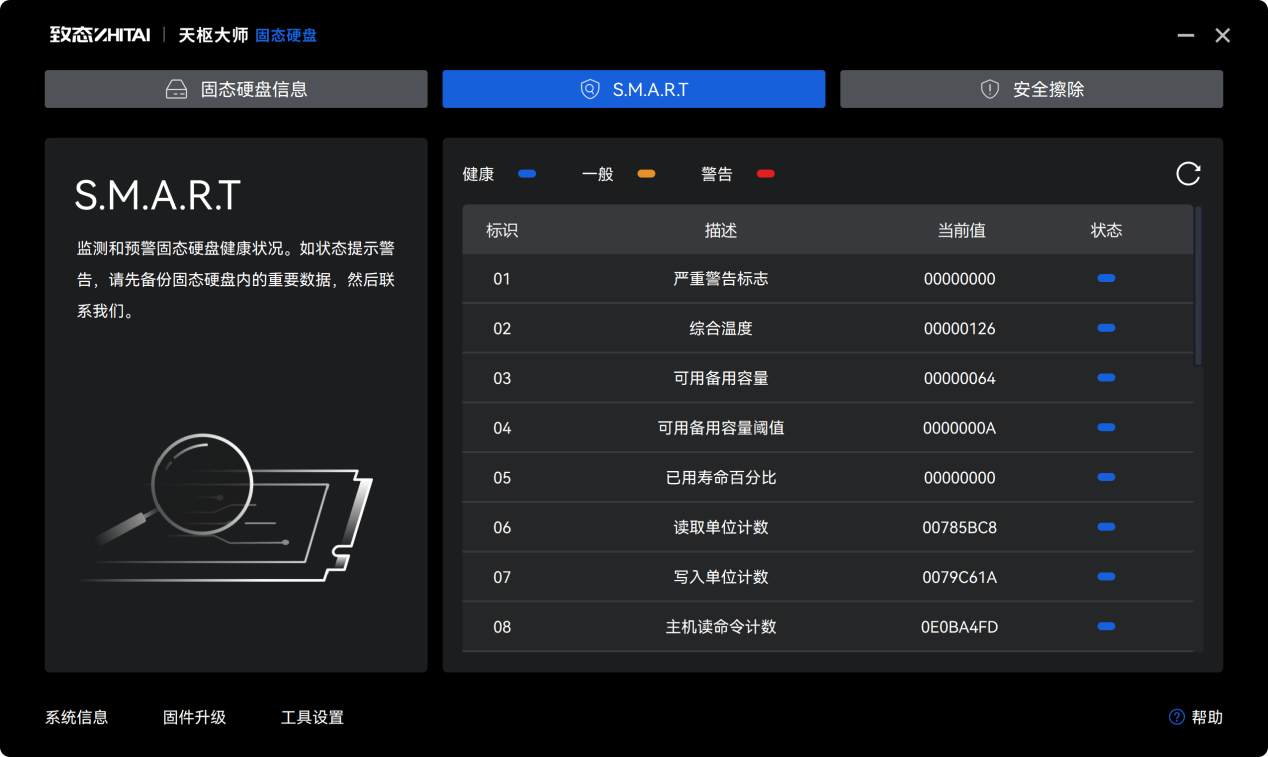Click the red 警告 legend indicator
The height and width of the screenshot is (757, 1268).
pyautogui.click(x=765, y=174)
